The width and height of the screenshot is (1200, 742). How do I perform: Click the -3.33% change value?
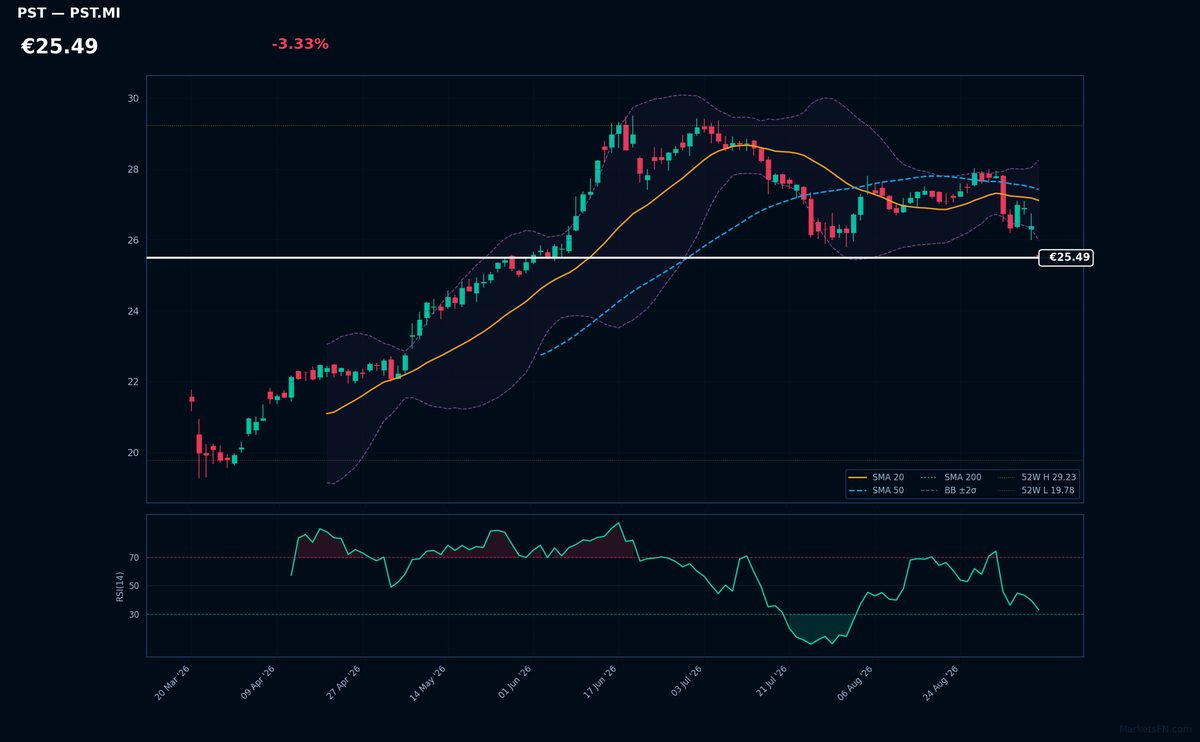[x=300, y=44]
